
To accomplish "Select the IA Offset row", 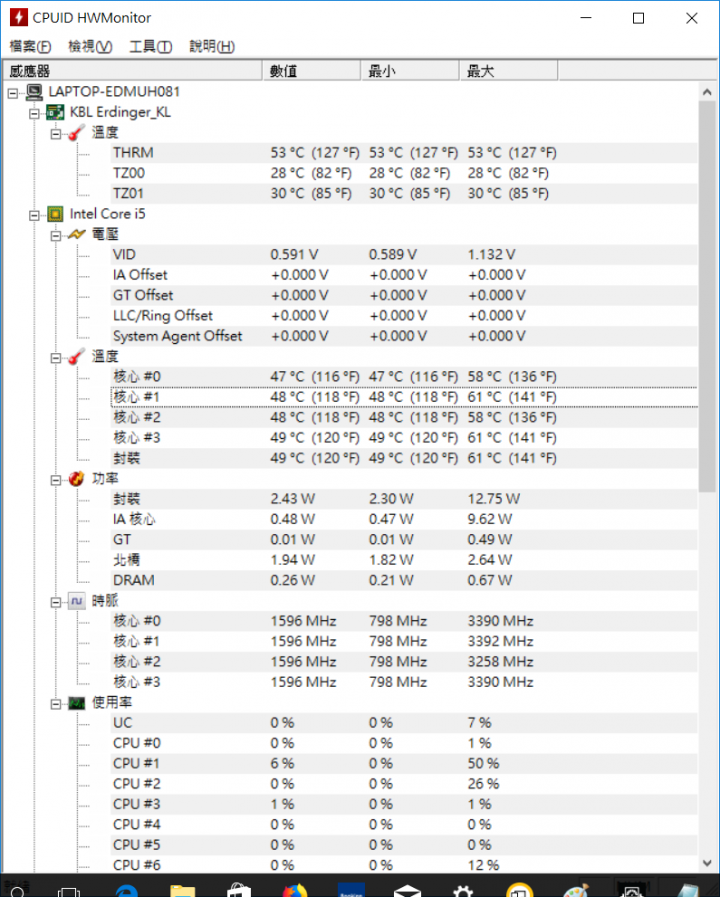I will click(x=404, y=275).
